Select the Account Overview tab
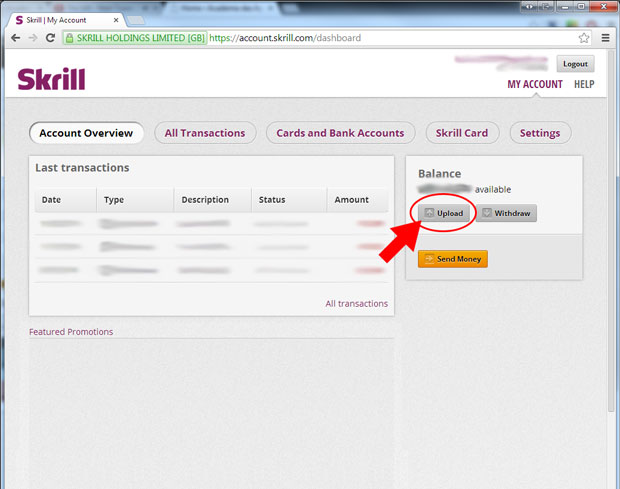The image size is (620, 489). (86, 133)
